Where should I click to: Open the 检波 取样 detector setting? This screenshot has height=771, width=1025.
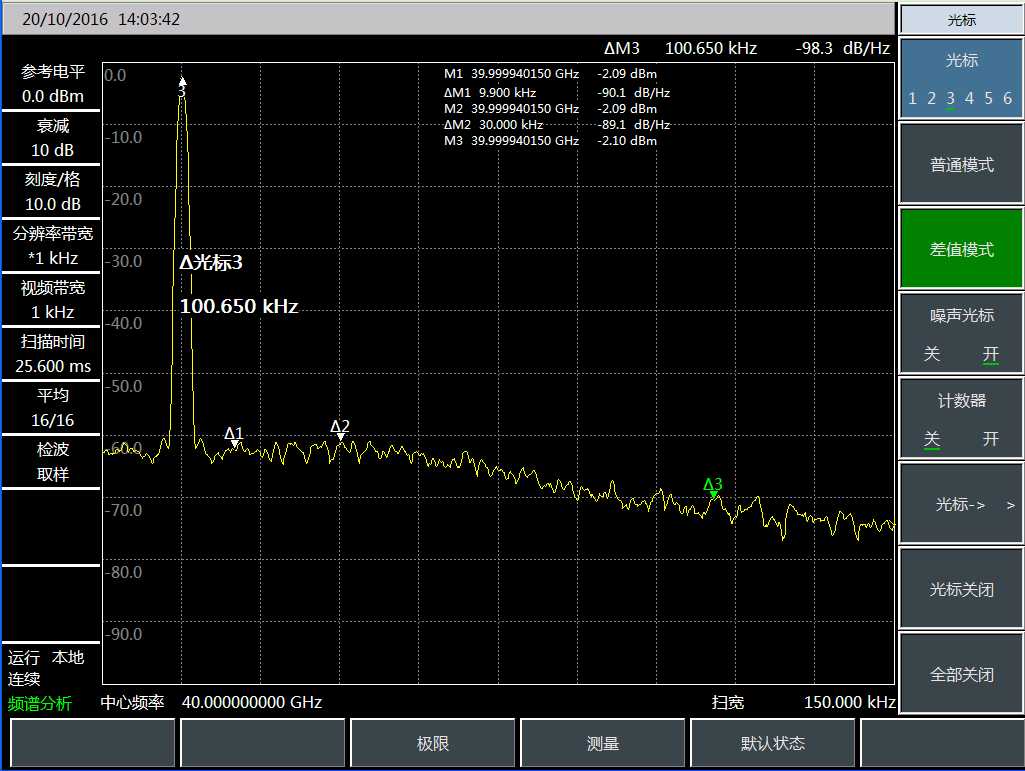(52, 461)
